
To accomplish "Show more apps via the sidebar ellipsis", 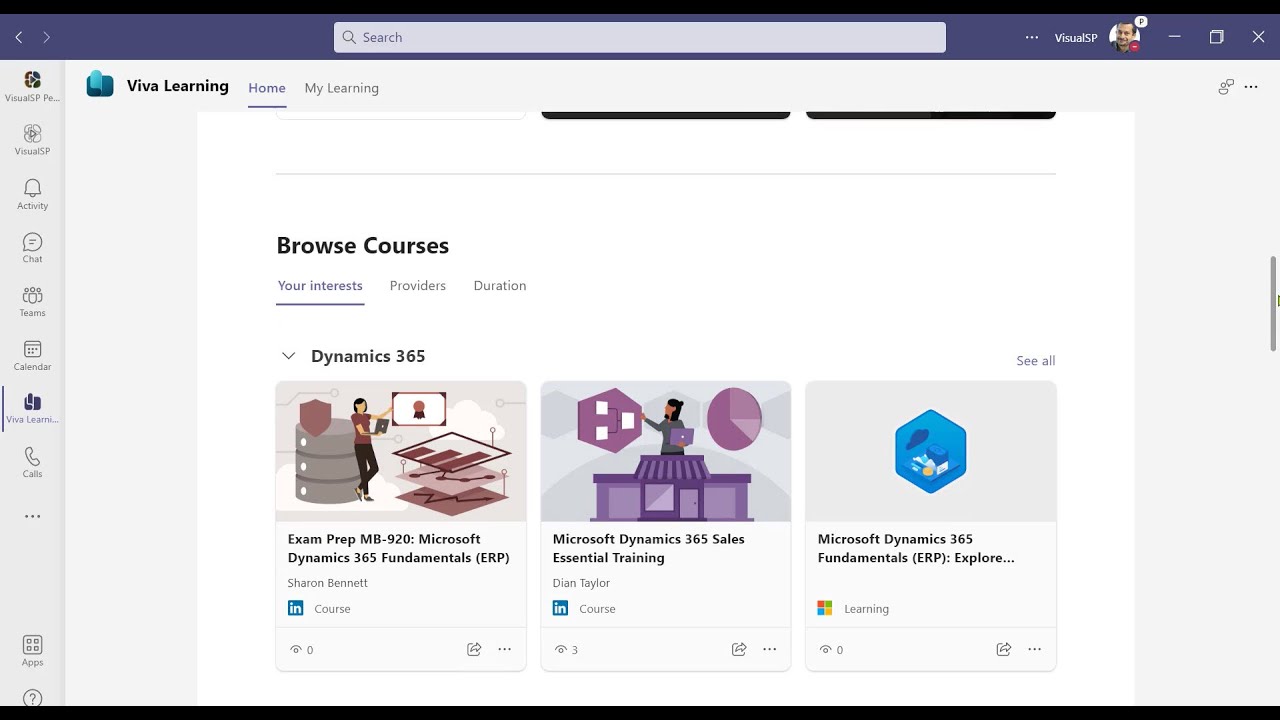I will (x=32, y=517).
